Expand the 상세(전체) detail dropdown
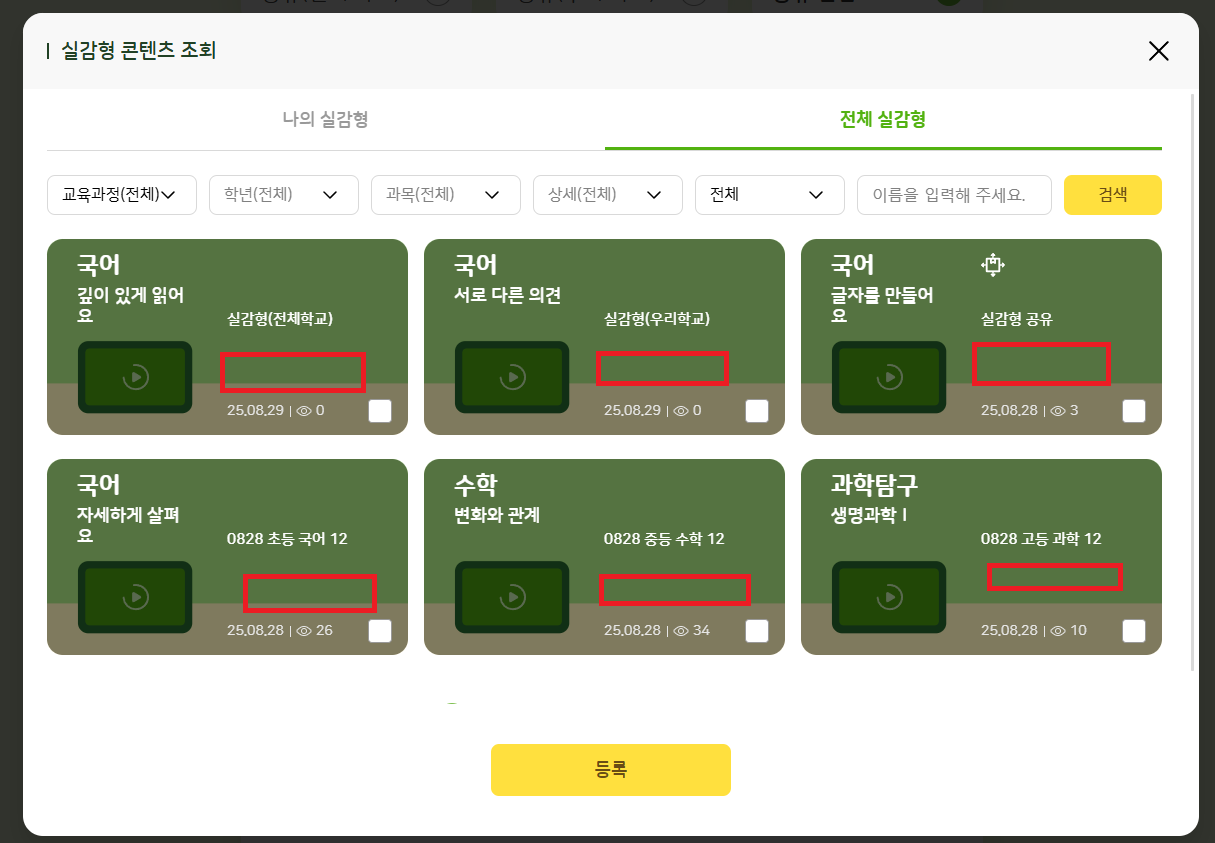This screenshot has height=843, width=1215. click(608, 195)
